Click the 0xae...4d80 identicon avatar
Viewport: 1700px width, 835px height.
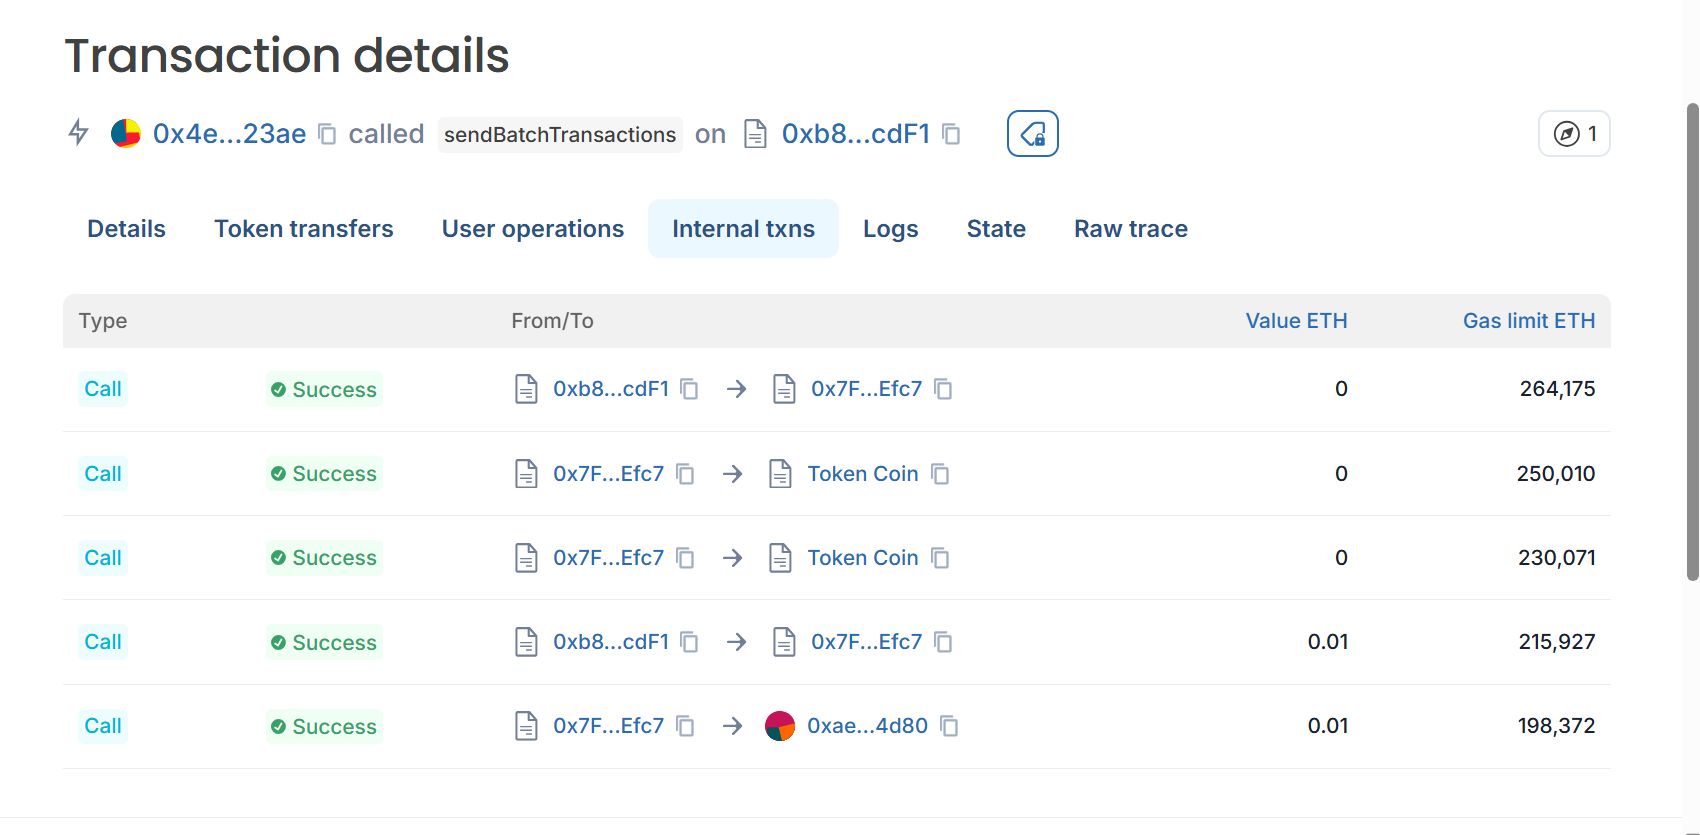tap(780, 726)
